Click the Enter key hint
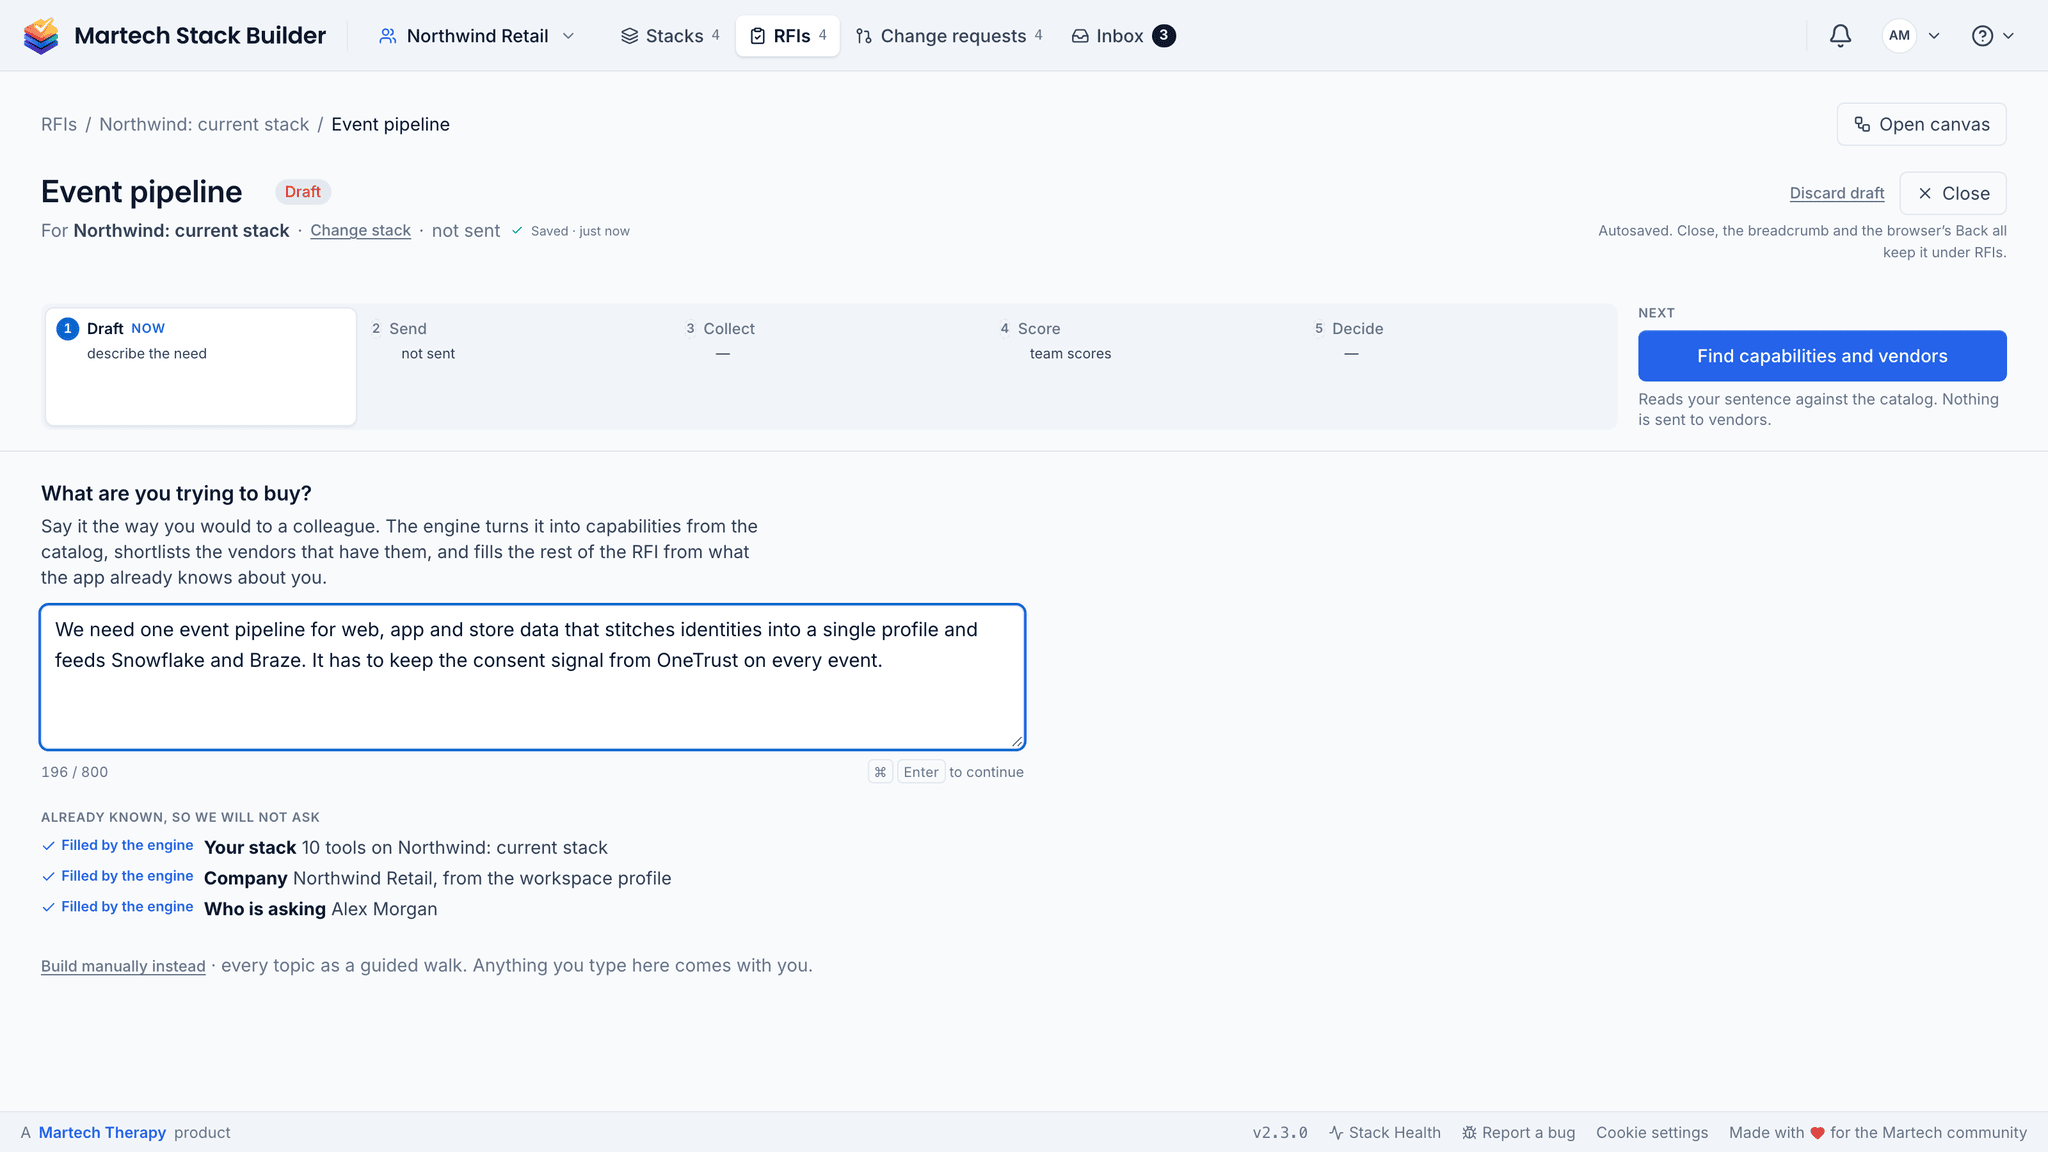Image resolution: width=2048 pixels, height=1152 pixels. point(920,772)
